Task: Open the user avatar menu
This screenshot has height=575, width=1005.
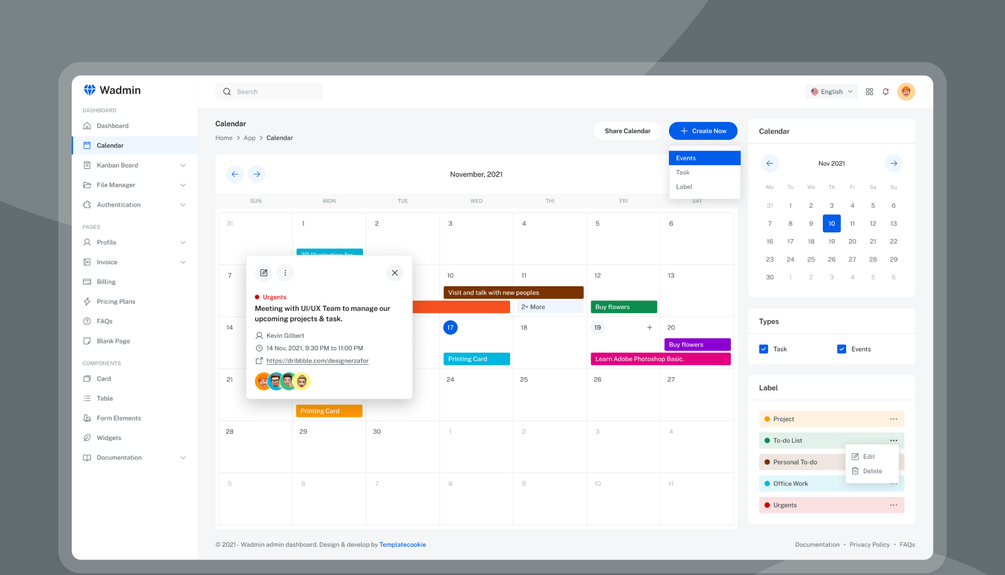Action: tap(906, 92)
